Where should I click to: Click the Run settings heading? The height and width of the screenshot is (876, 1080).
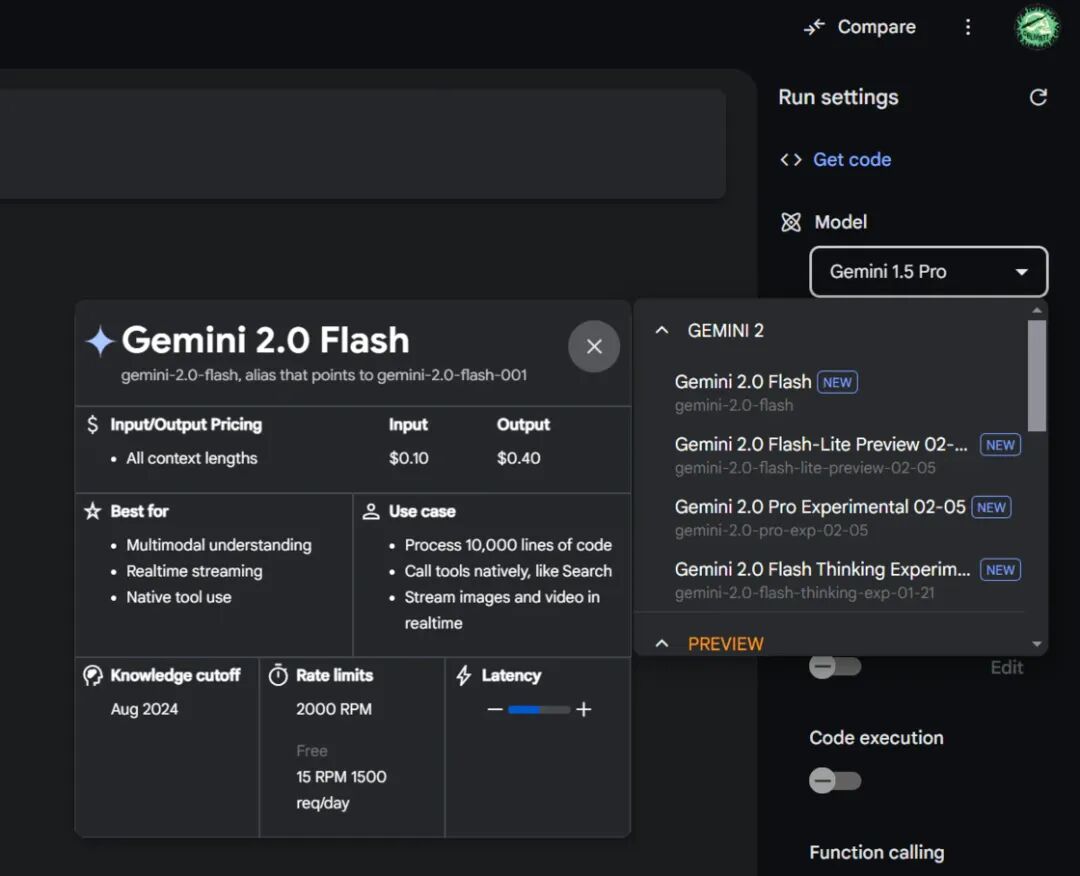838,98
